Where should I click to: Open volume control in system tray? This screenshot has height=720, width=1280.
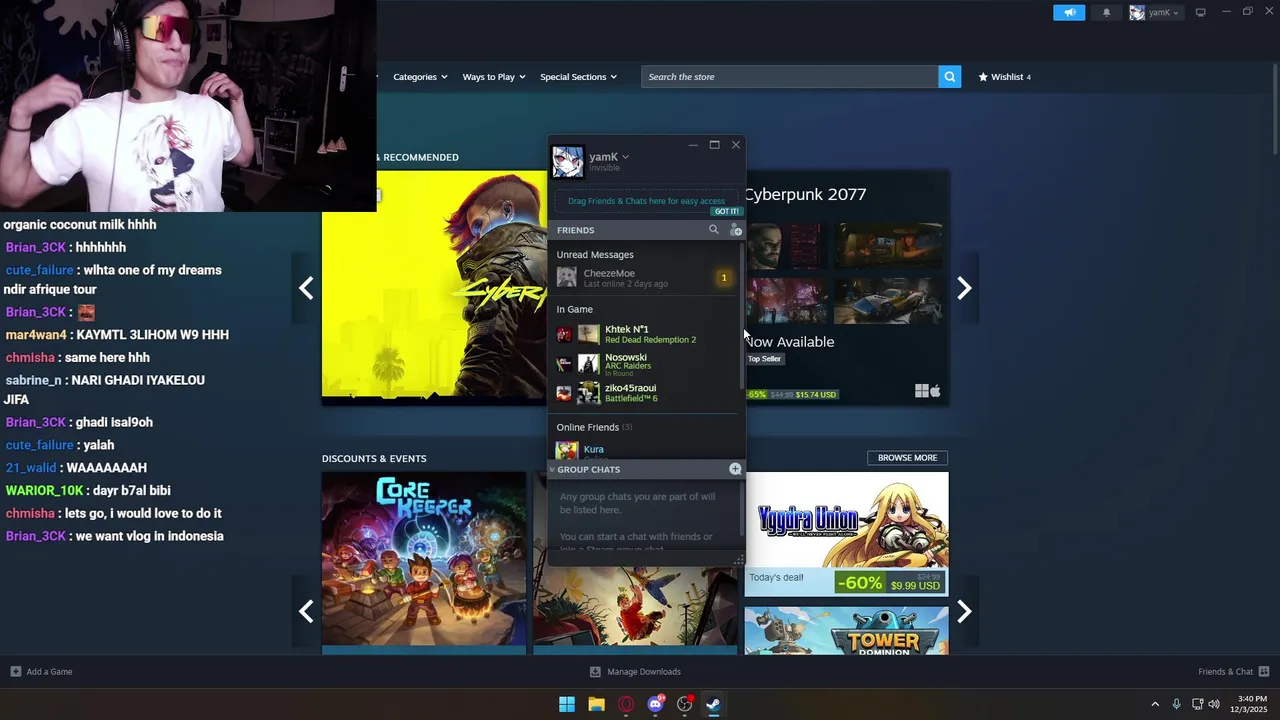[x=1214, y=704]
